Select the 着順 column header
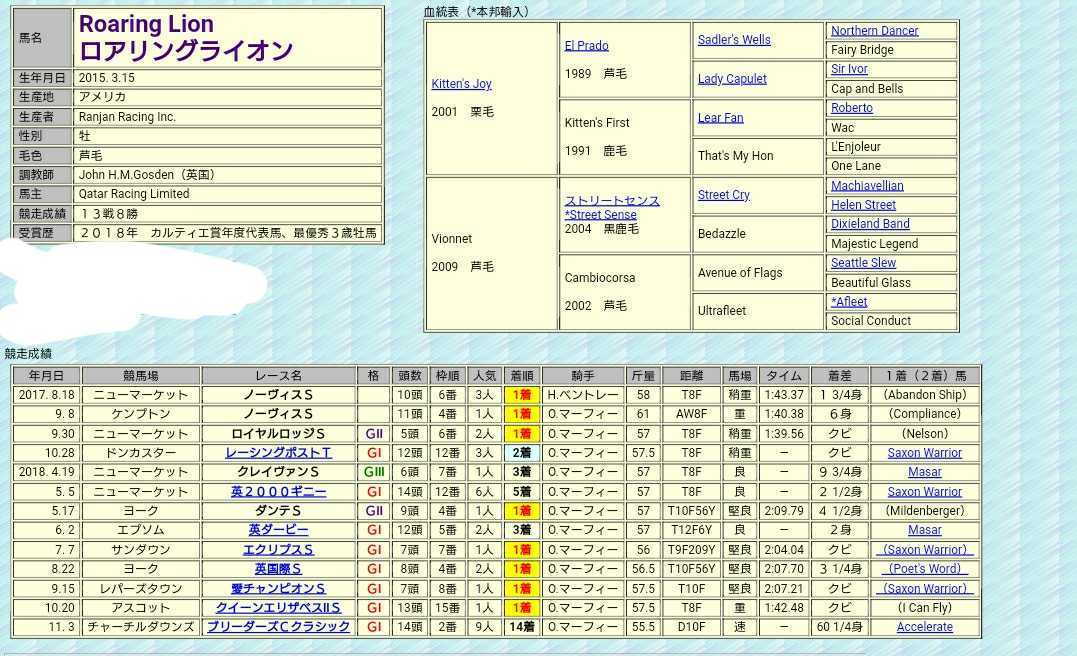This screenshot has width=1077, height=656. coord(521,376)
